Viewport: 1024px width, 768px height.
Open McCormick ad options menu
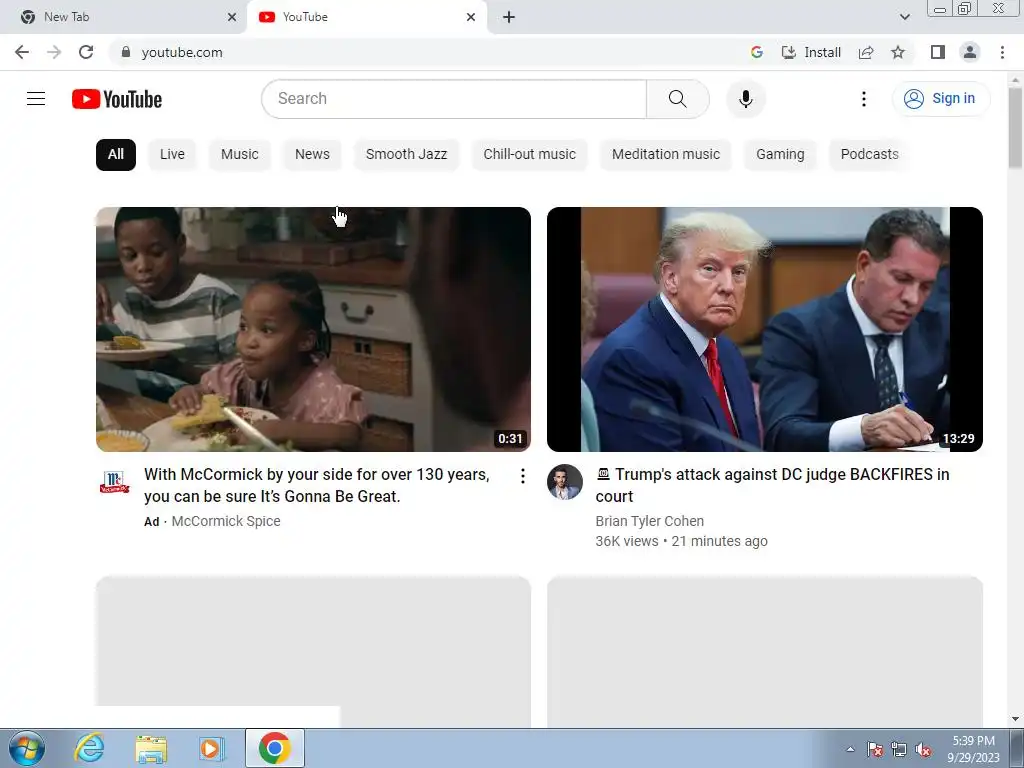[522, 476]
